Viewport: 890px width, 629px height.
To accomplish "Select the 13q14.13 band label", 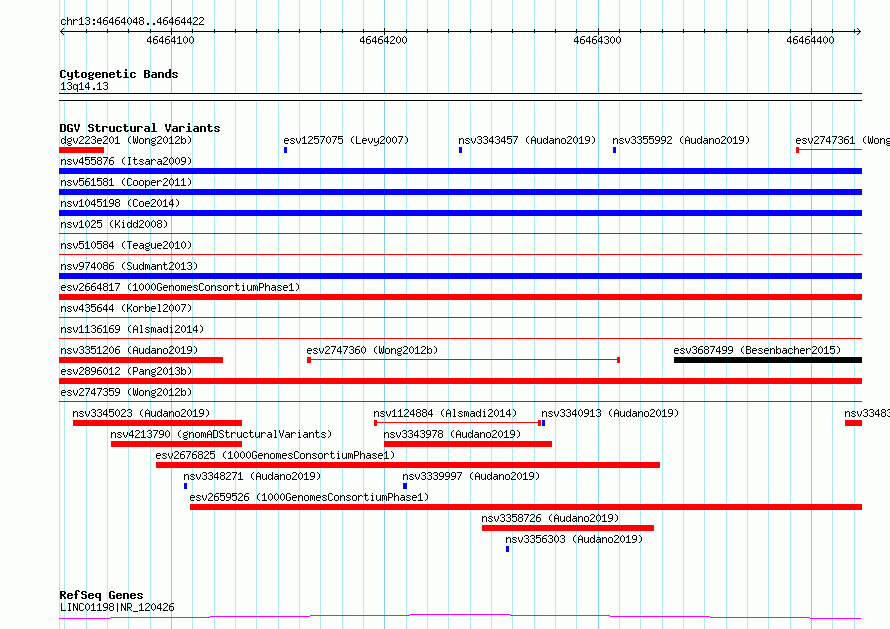I will (x=84, y=86).
